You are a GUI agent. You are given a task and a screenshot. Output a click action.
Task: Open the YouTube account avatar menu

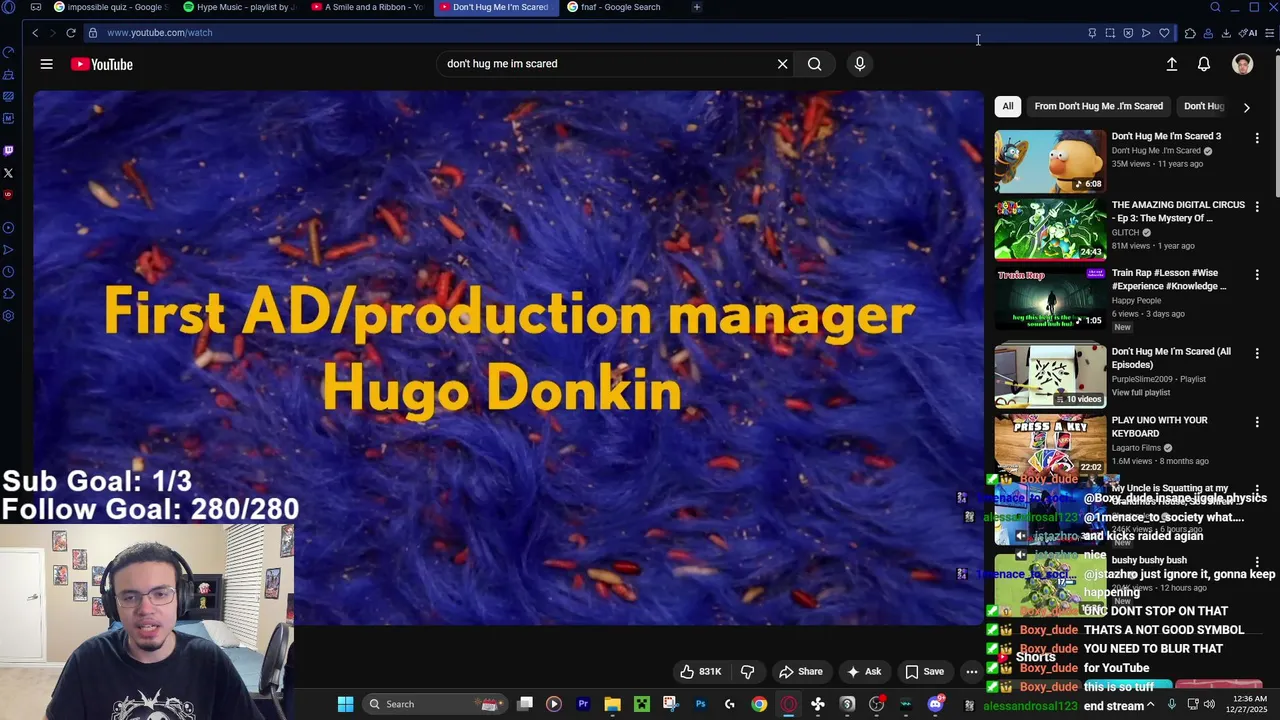point(1242,64)
